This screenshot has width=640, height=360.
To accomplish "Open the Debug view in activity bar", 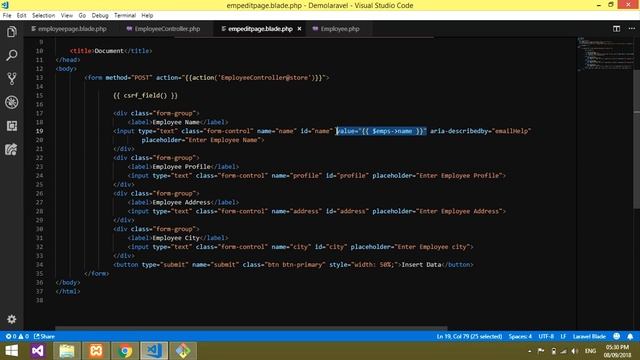I will (x=11, y=102).
